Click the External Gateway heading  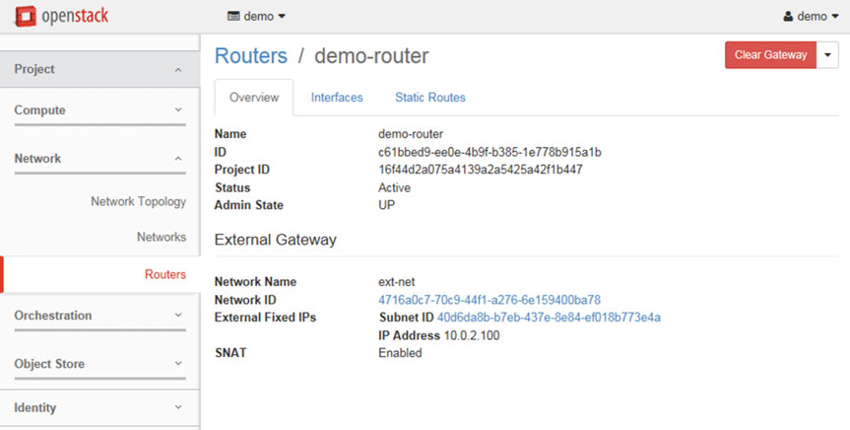coord(275,240)
